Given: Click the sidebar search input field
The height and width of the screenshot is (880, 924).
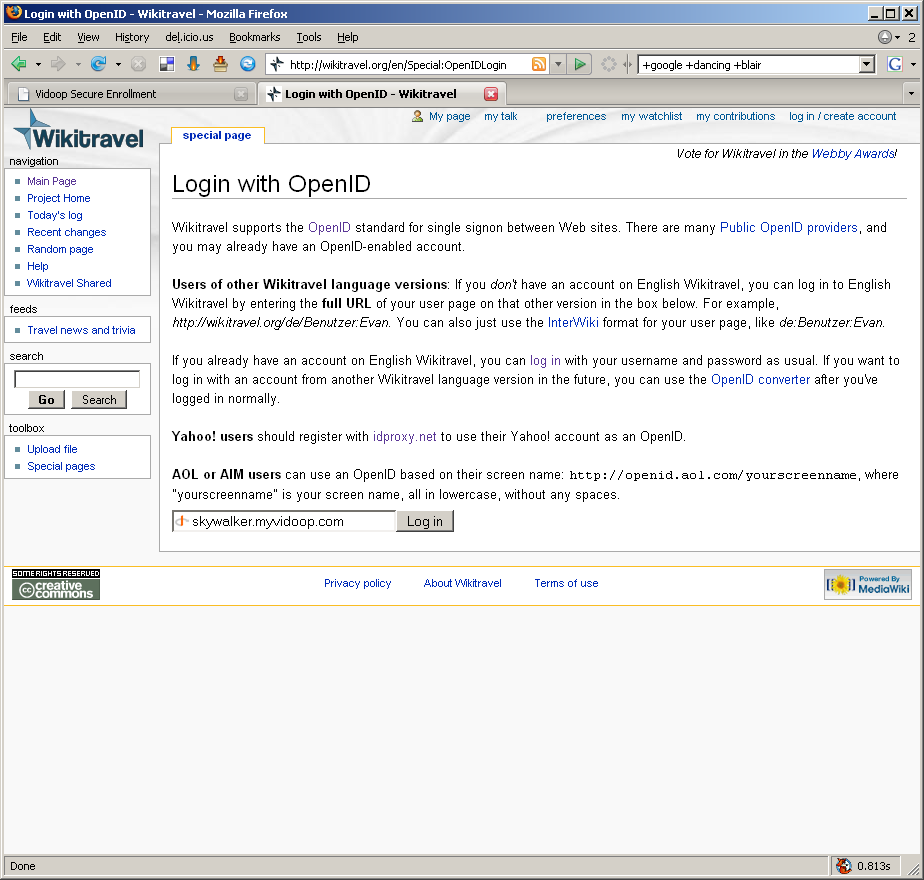Looking at the screenshot, I should 77,378.
